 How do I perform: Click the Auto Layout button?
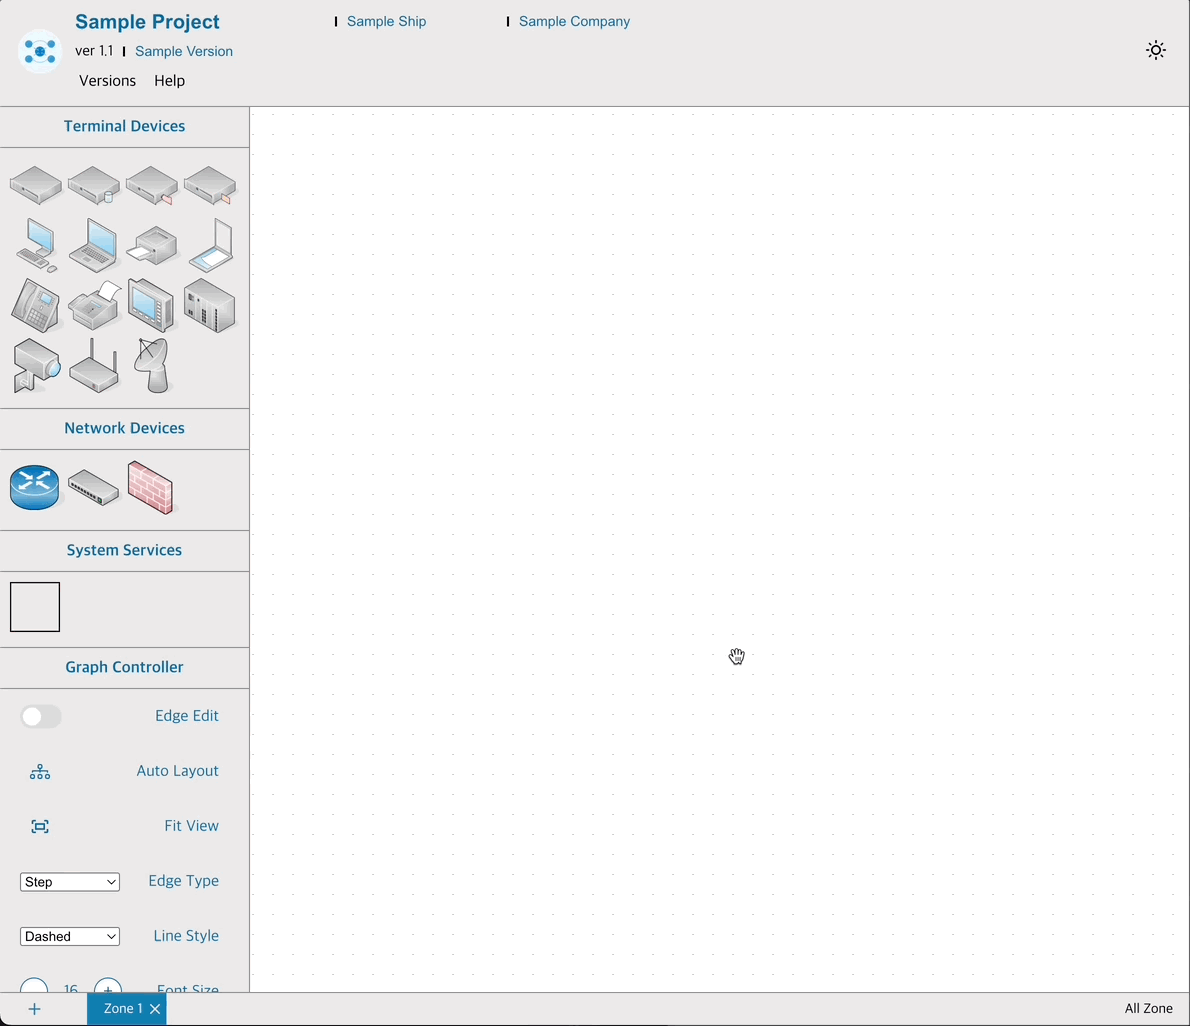tap(40, 772)
